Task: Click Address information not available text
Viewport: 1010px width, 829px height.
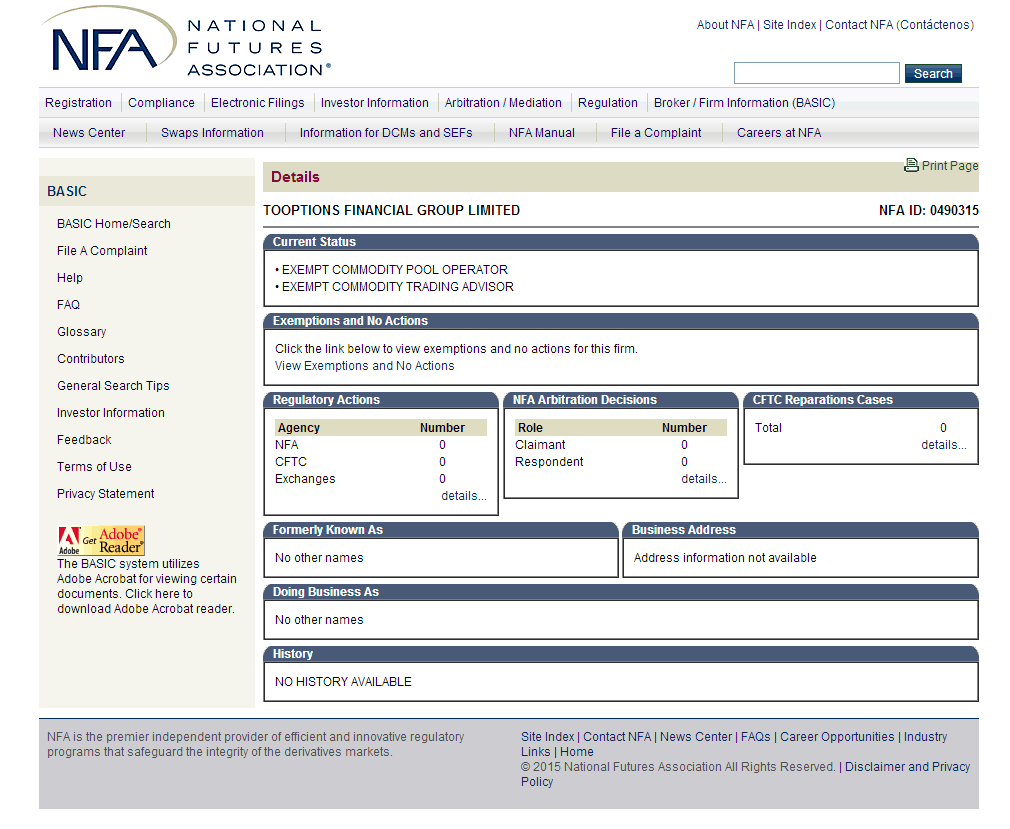Action: (x=725, y=558)
